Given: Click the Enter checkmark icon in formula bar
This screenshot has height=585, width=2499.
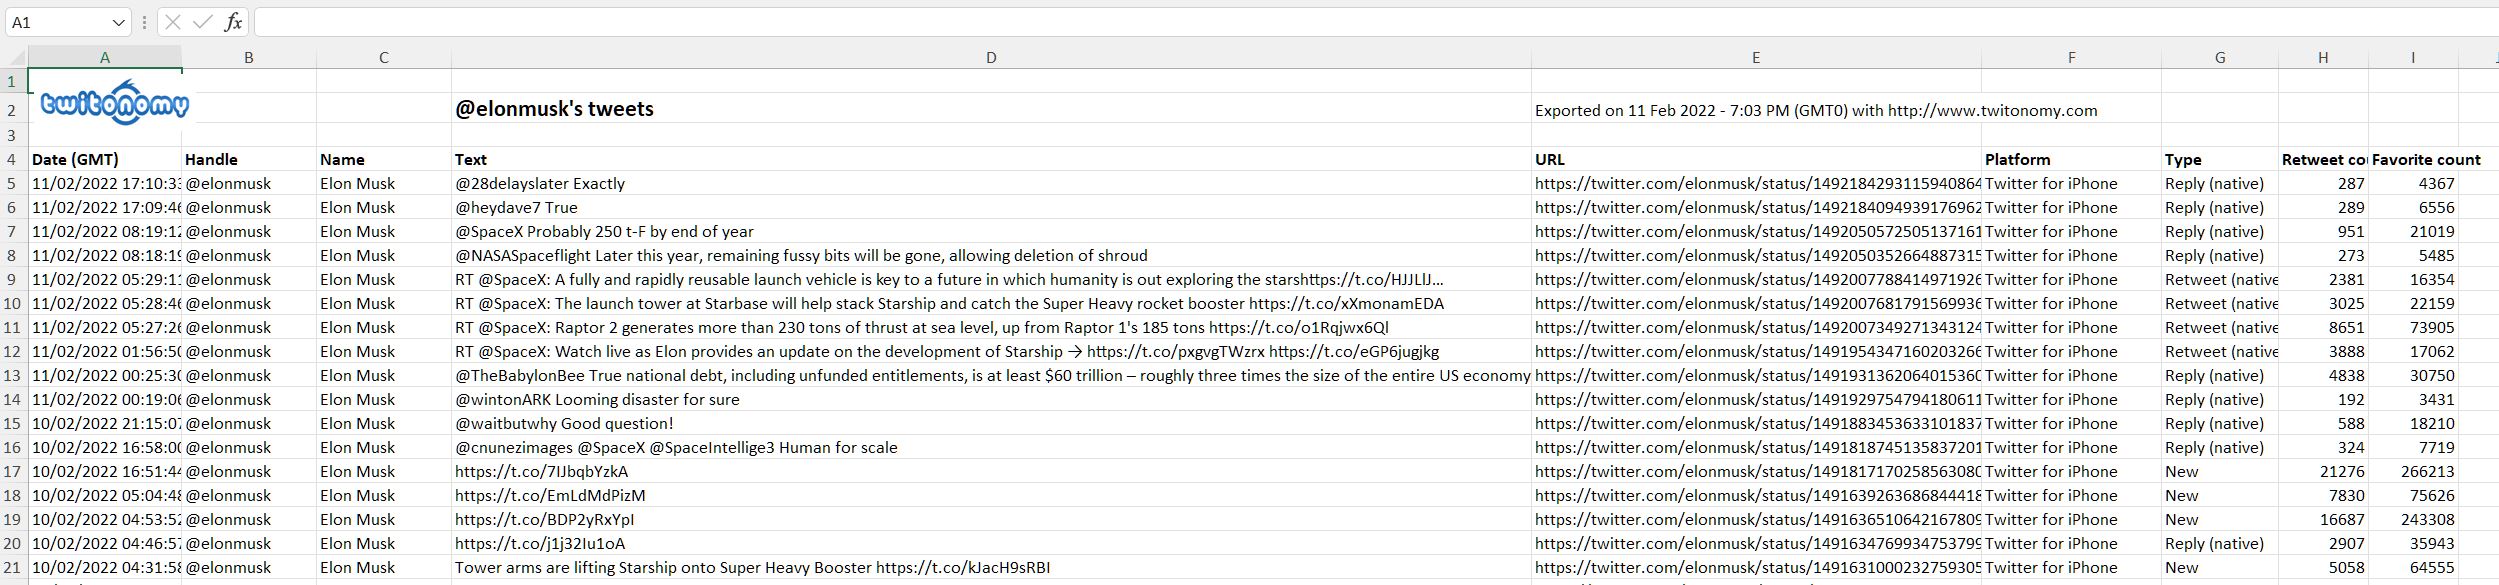Looking at the screenshot, I should point(202,22).
